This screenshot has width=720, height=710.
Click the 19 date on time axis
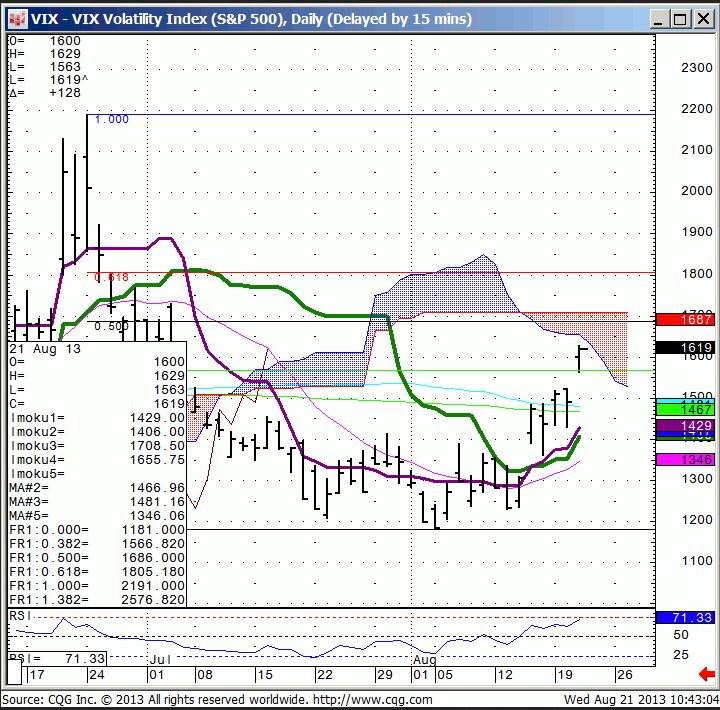click(564, 675)
